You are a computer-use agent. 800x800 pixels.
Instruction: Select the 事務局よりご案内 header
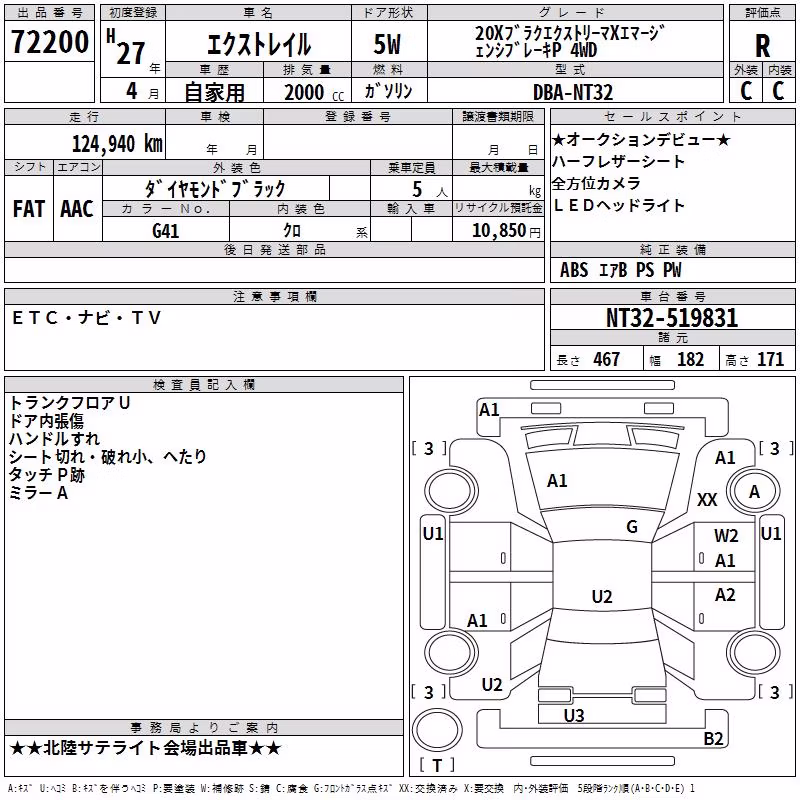[204, 728]
